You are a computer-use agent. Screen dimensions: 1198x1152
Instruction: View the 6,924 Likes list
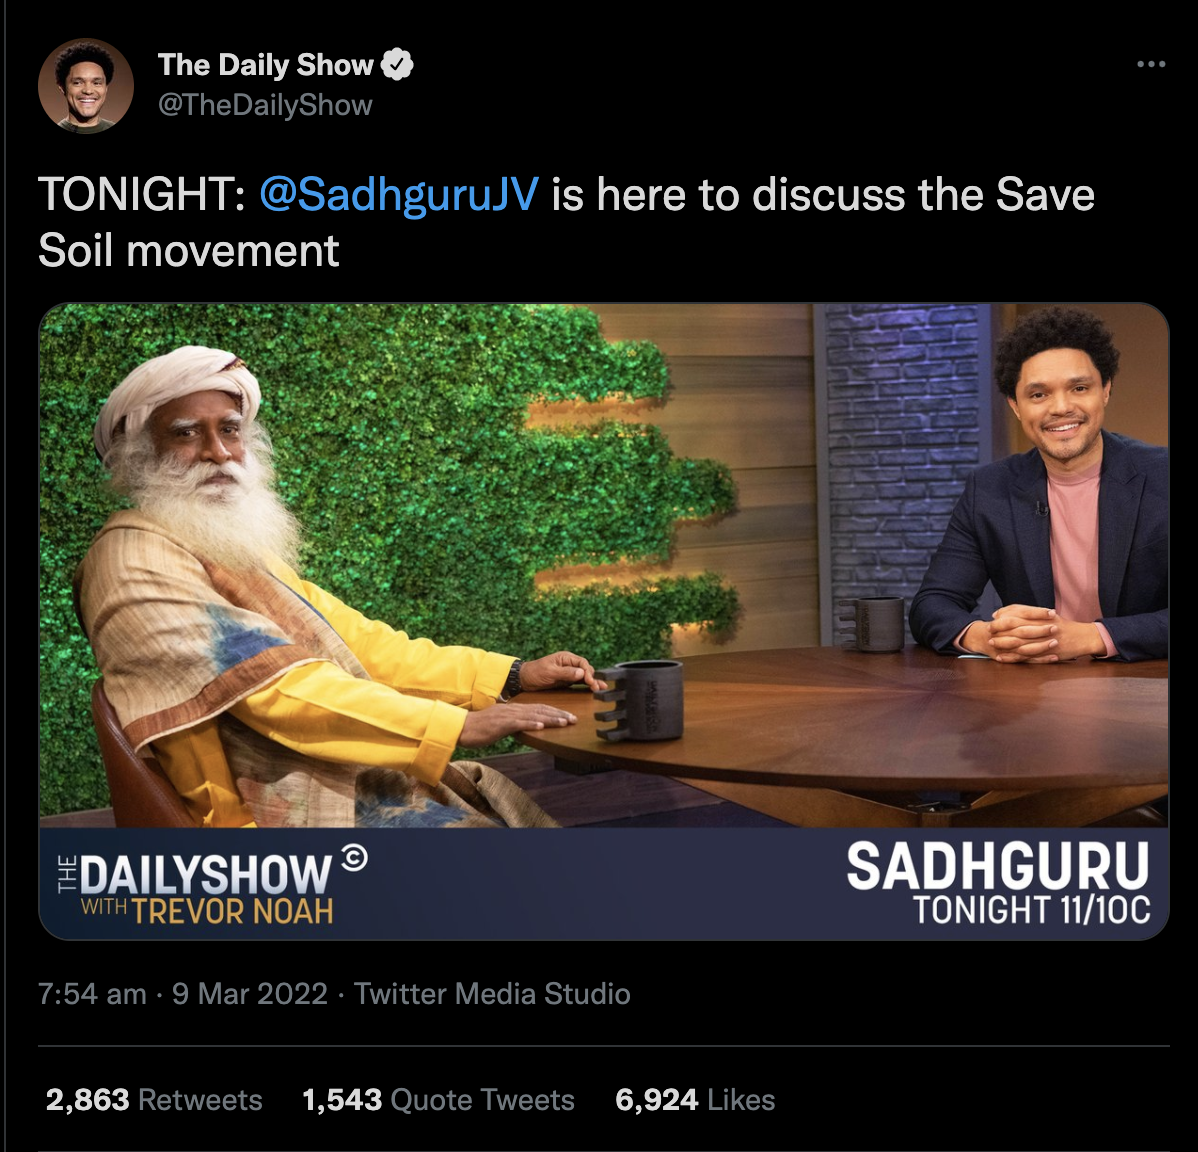point(695,1100)
